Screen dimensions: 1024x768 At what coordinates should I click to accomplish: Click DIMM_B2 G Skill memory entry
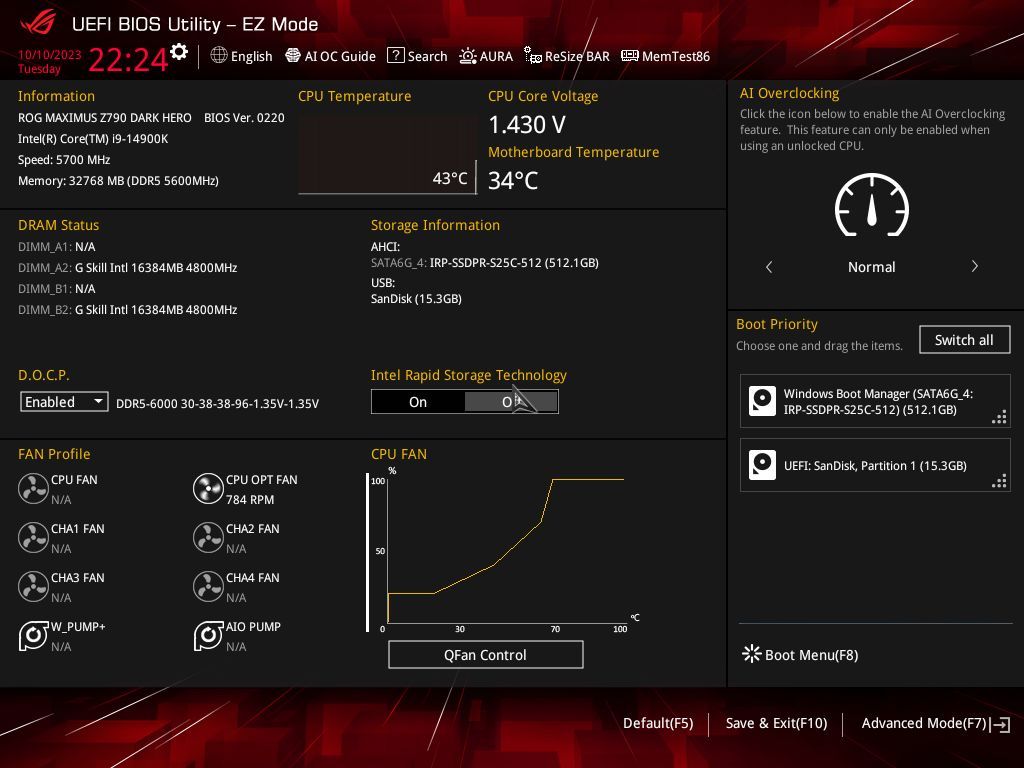[x=127, y=310]
